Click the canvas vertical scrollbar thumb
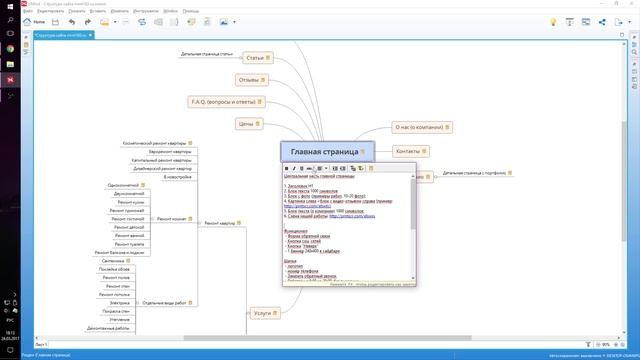Screen dimensions: 640x360 (624, 181)
